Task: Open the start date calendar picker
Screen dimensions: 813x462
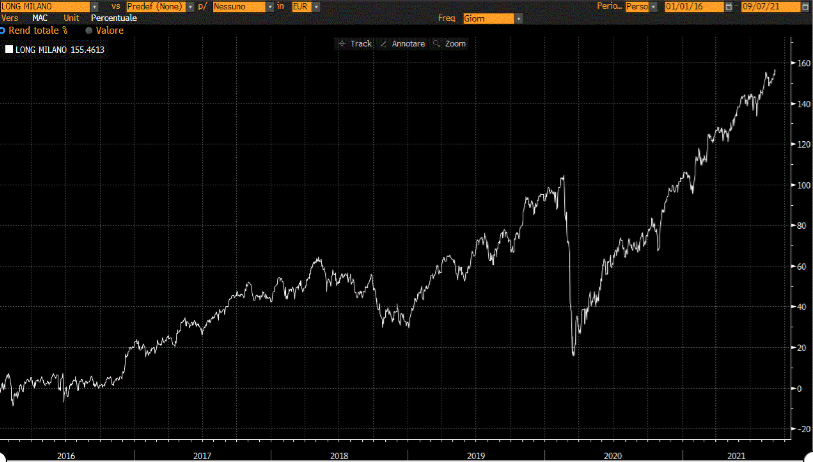Action: (726, 6)
